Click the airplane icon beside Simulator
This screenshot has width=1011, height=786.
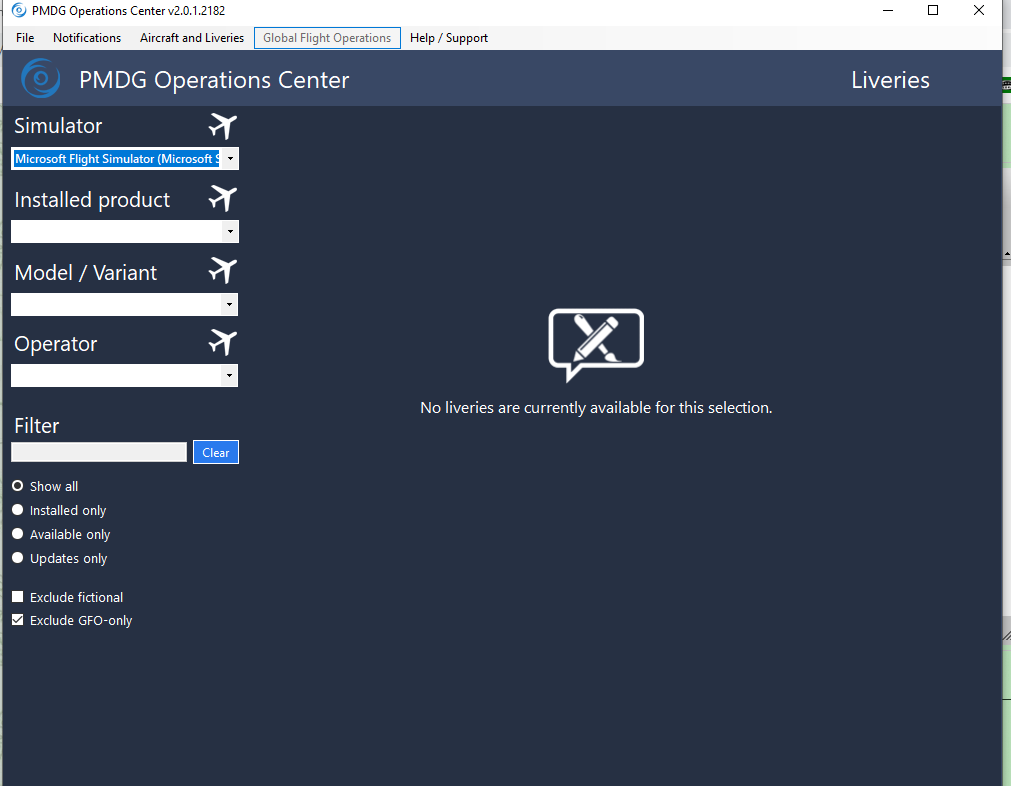point(222,126)
